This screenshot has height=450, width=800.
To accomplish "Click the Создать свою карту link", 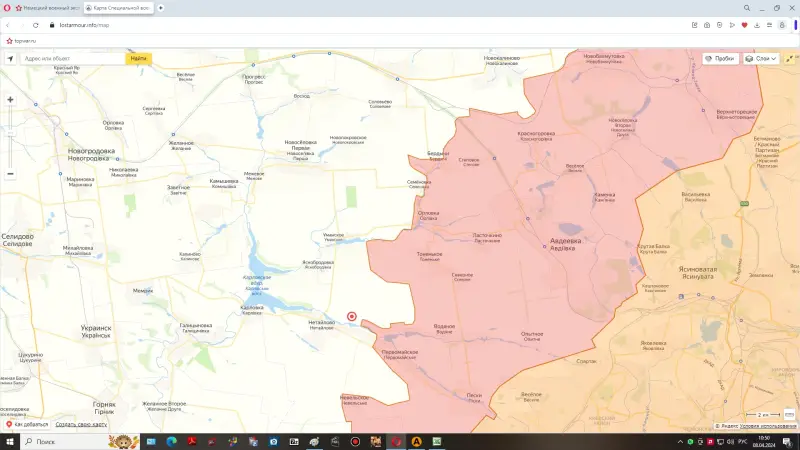I will [x=79, y=425].
